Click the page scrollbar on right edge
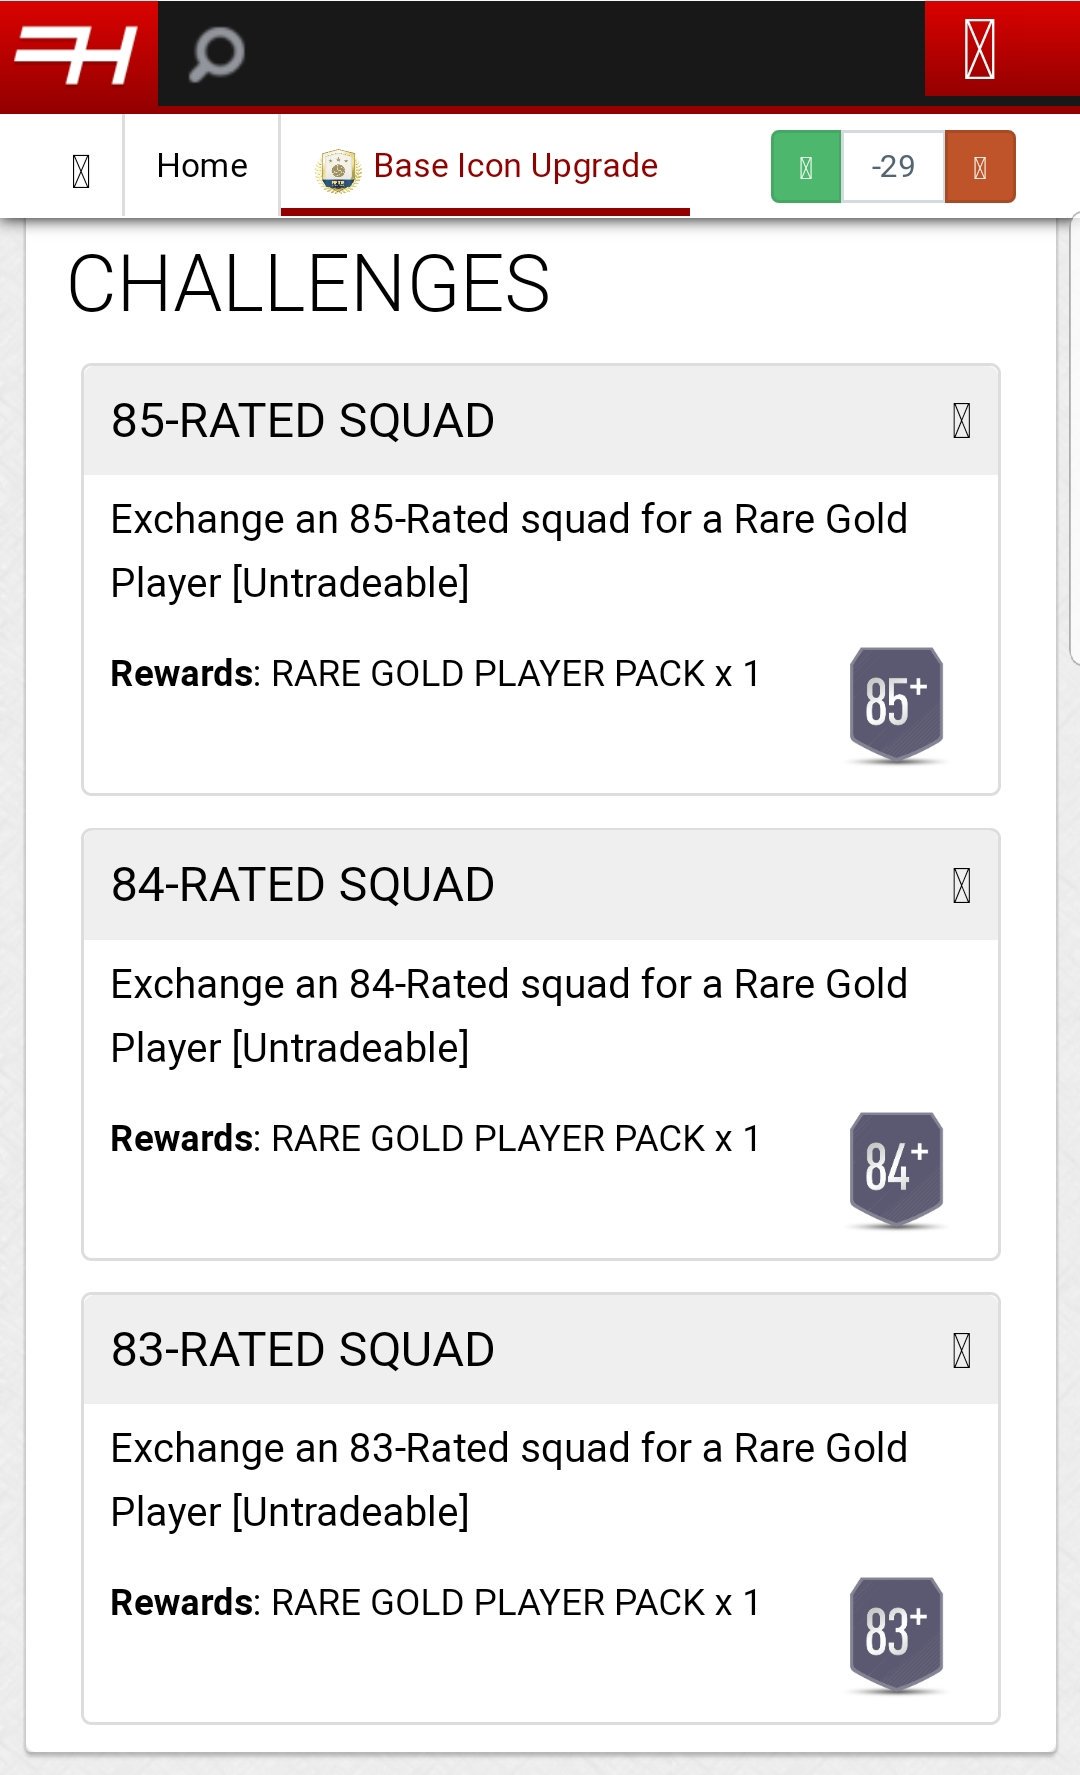This screenshot has width=1080, height=1775. 1075,438
